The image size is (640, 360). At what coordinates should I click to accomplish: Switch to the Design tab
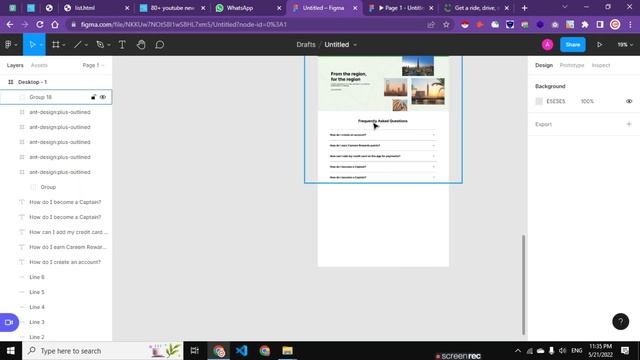(544, 65)
